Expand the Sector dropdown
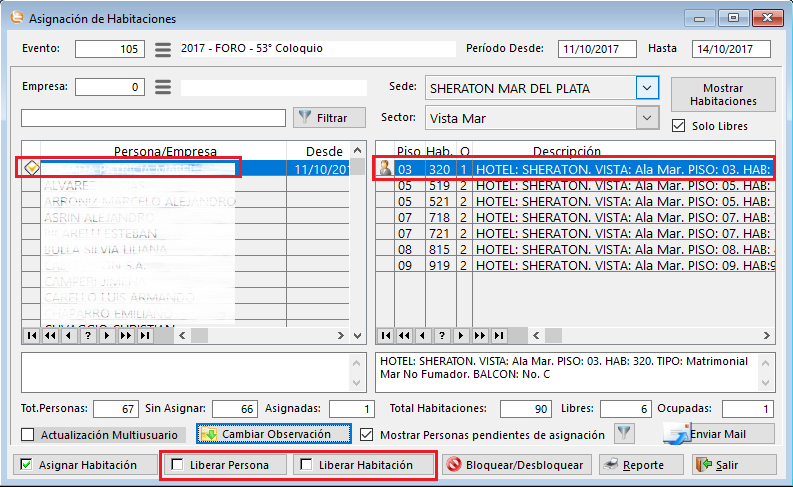The width and height of the screenshot is (793, 487). coord(648,118)
